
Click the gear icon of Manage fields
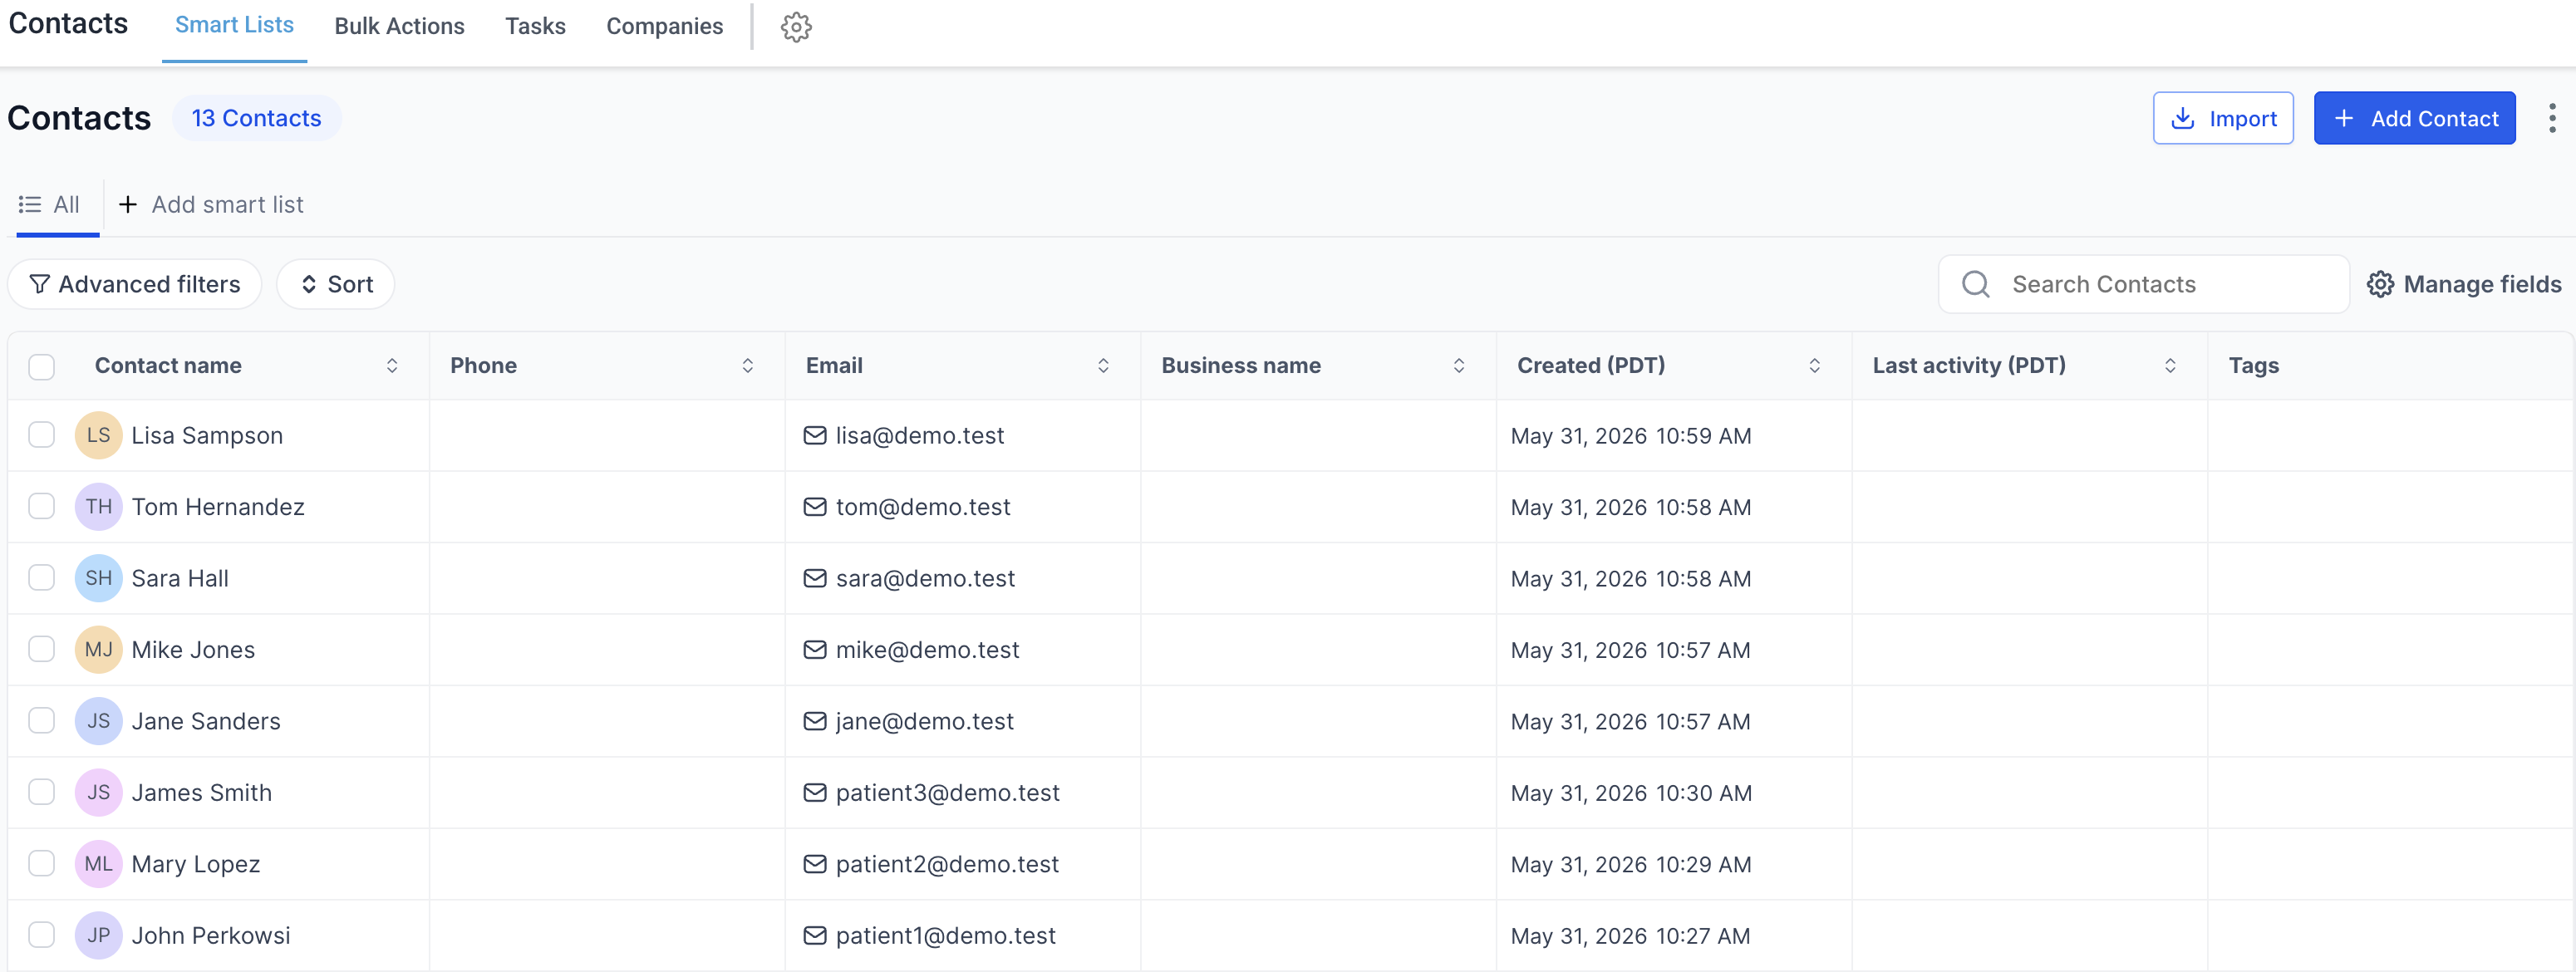(2380, 284)
